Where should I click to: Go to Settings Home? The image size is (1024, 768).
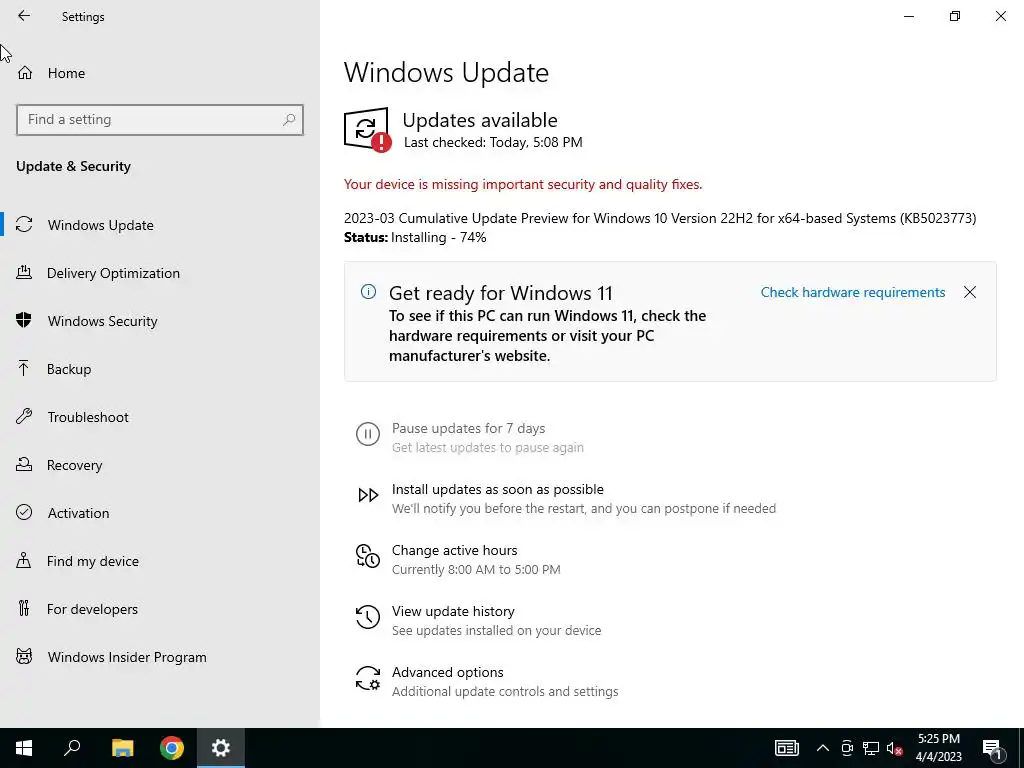(160, 73)
